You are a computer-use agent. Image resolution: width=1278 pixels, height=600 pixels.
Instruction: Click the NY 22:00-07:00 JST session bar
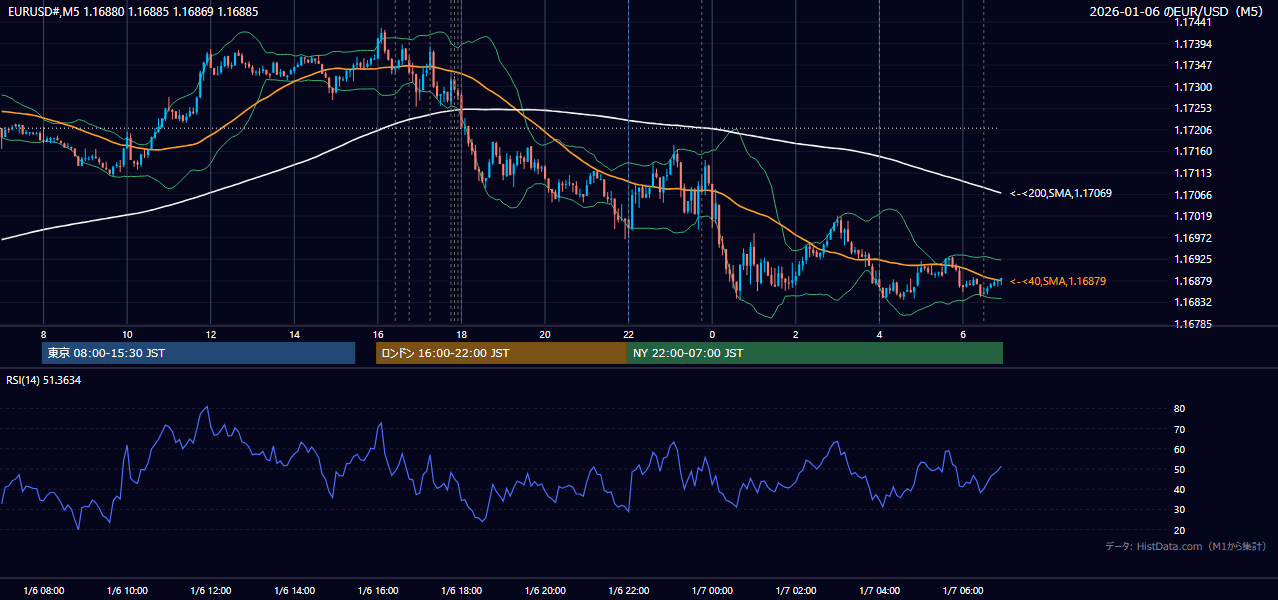point(815,353)
